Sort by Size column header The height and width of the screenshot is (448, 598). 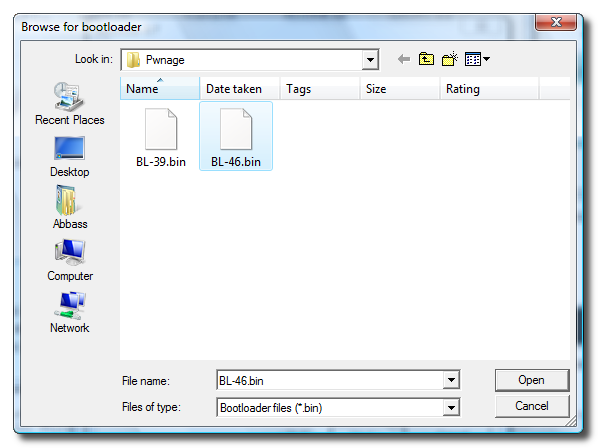click(400, 88)
